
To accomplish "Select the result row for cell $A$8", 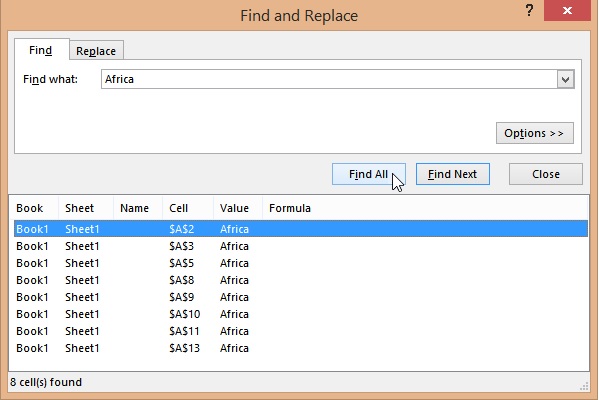I will click(301, 280).
